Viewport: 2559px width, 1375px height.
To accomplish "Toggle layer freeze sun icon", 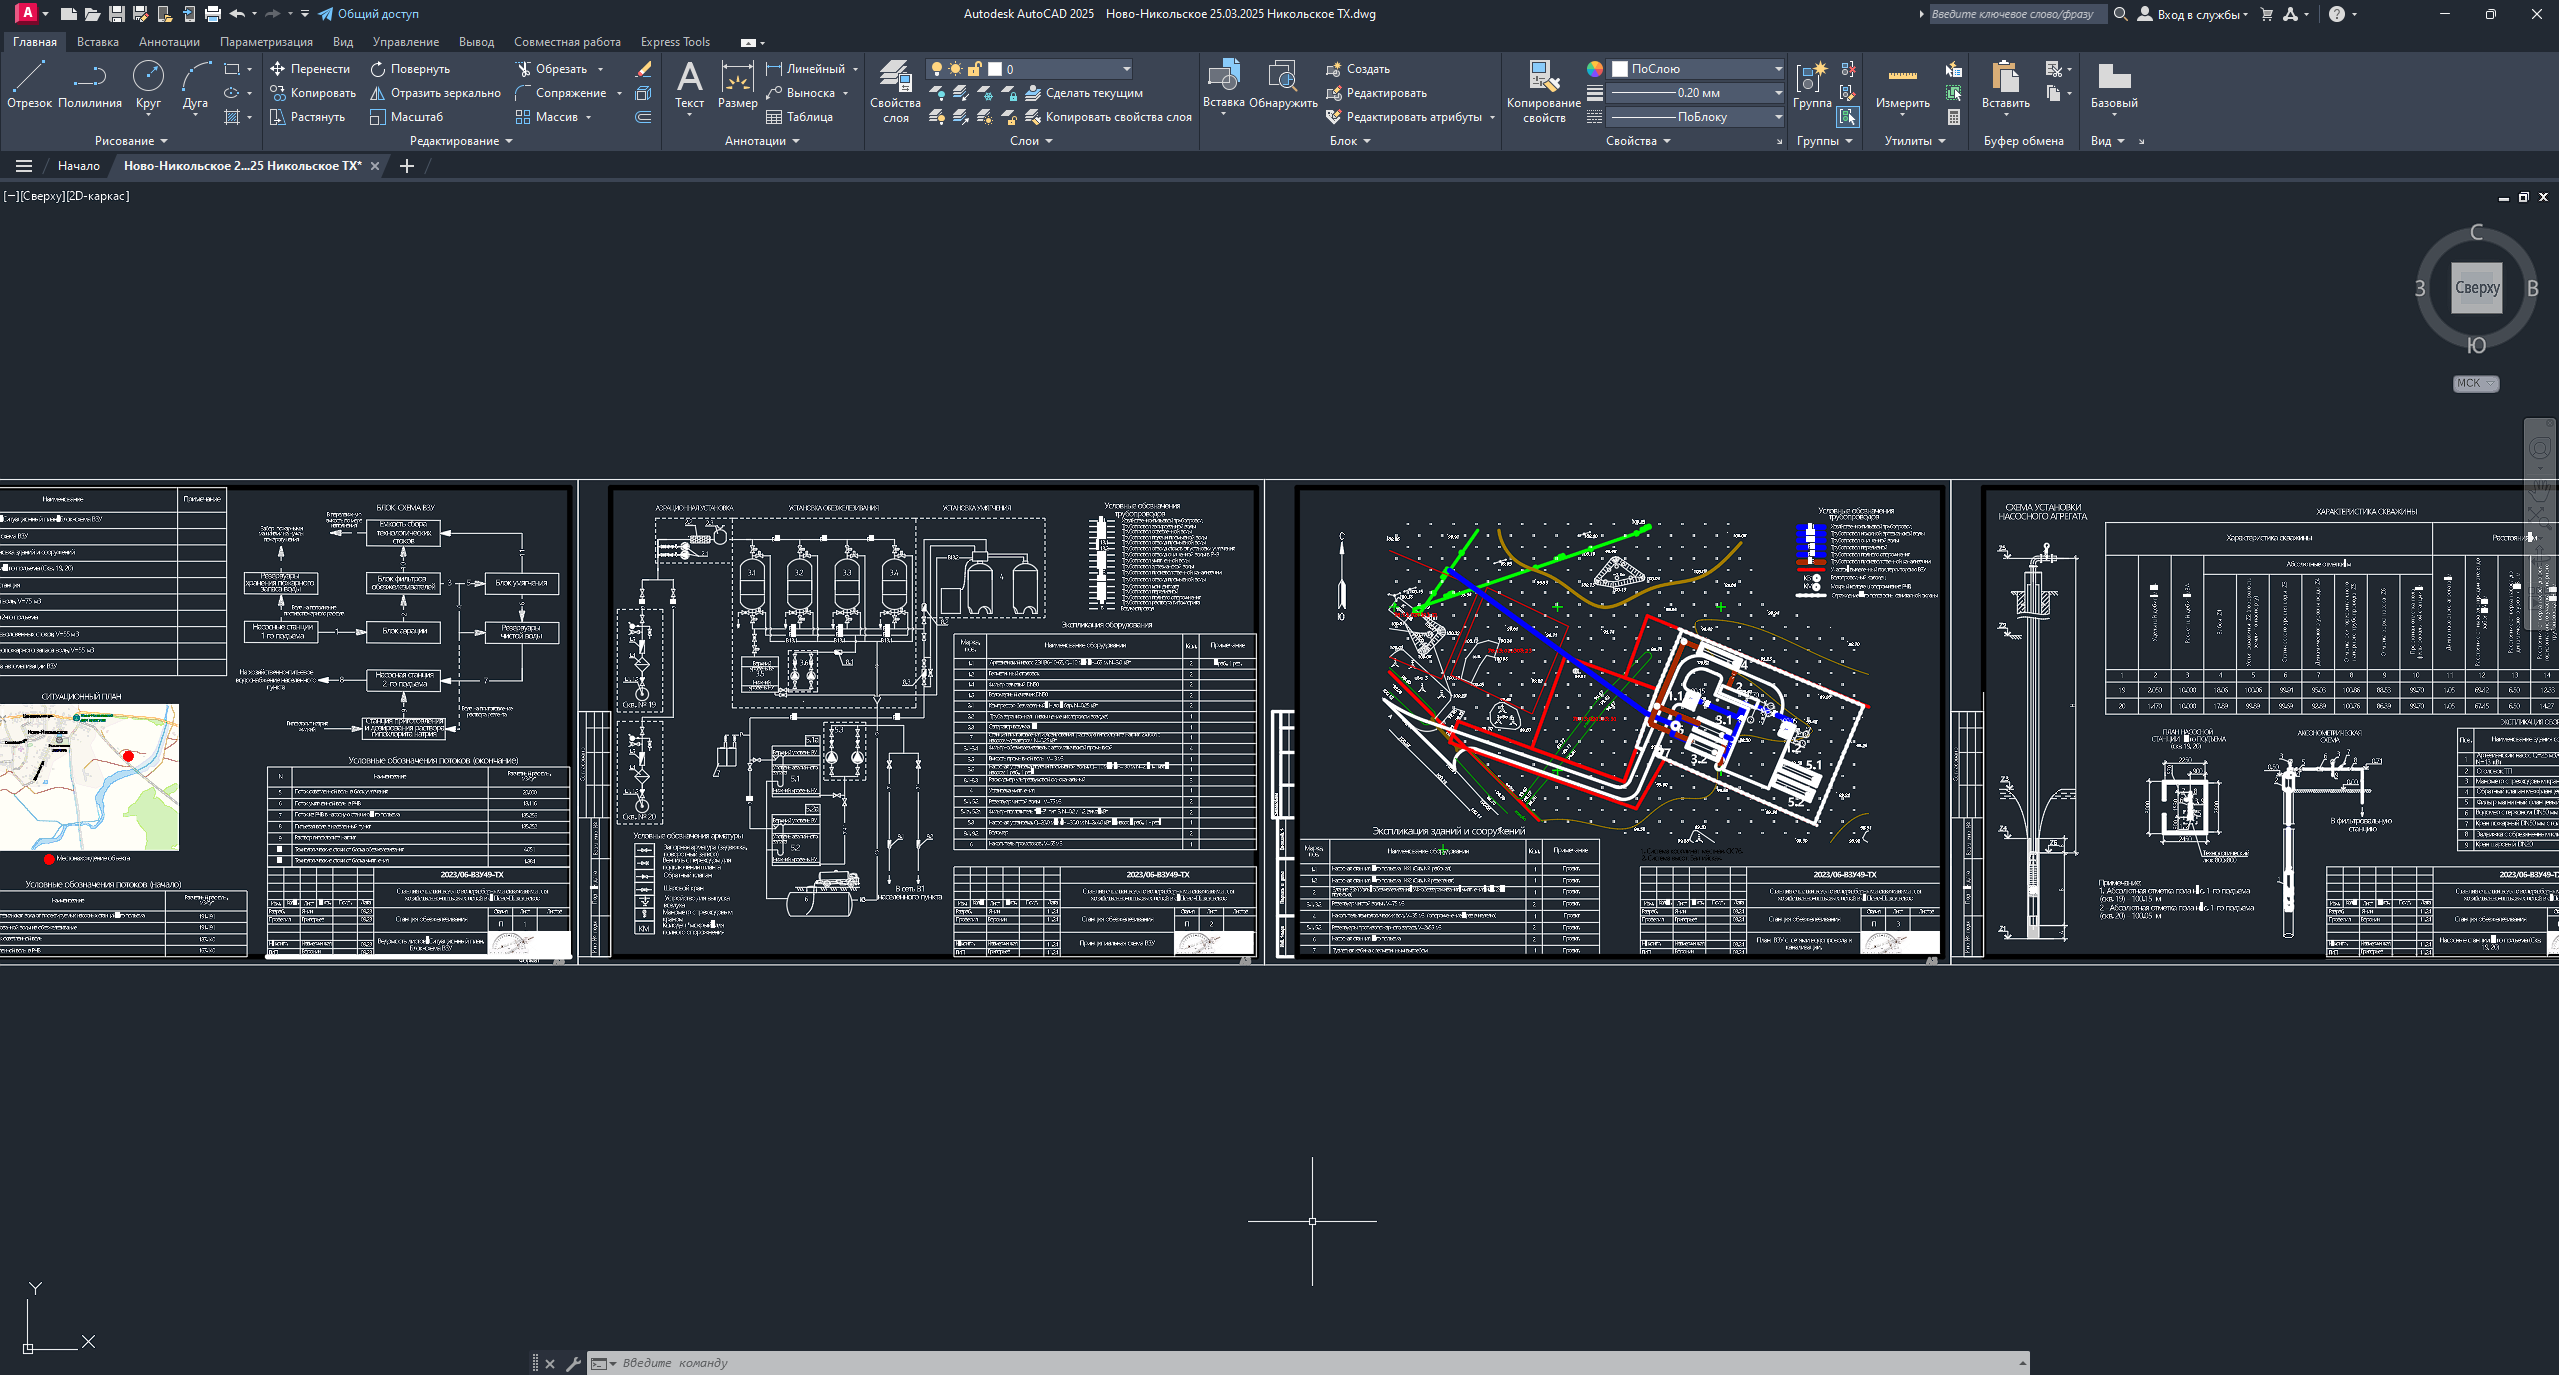I will point(956,69).
